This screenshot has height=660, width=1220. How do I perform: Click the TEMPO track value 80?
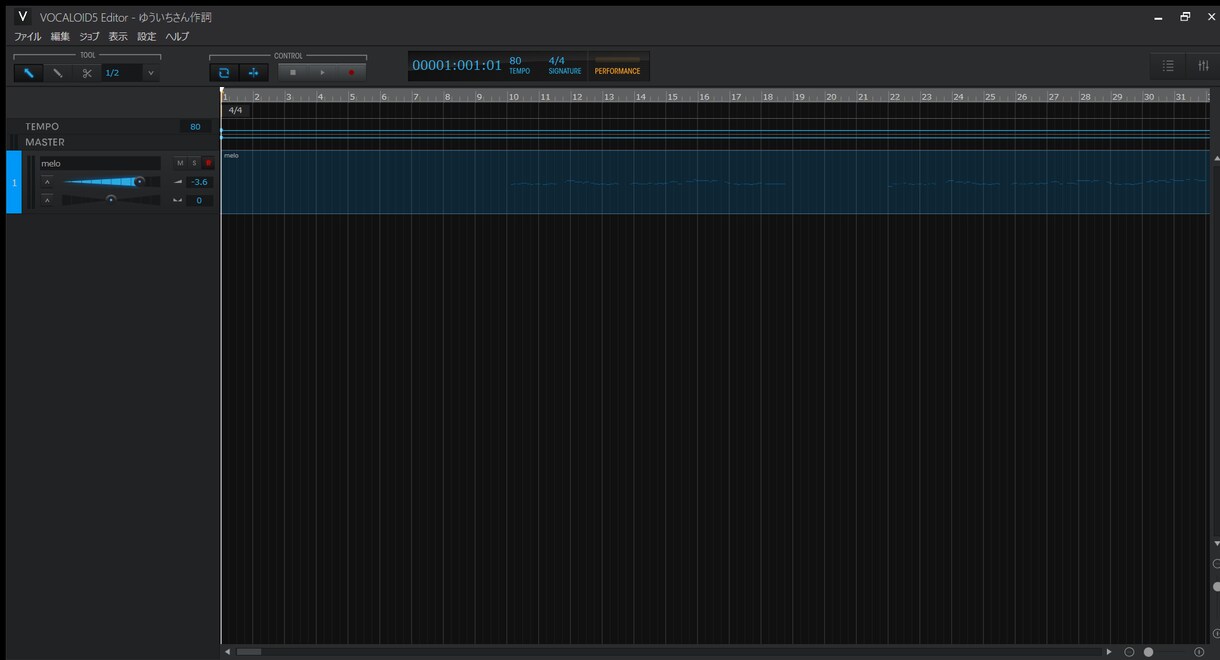tap(195, 127)
